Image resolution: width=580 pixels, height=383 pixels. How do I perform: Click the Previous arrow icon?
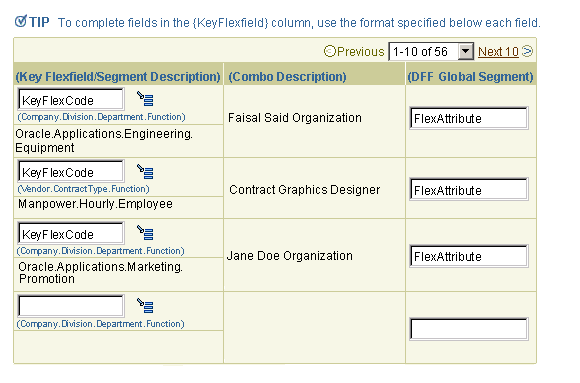(x=329, y=51)
